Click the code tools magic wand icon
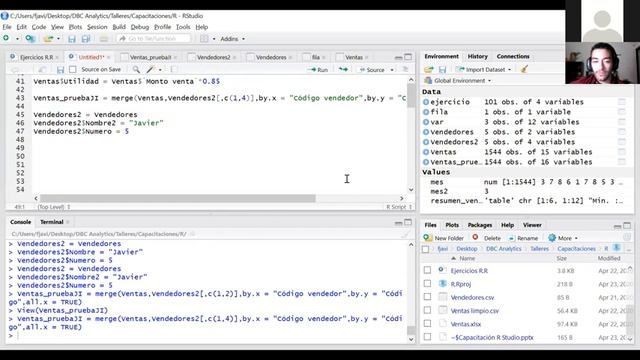640x360 pixels. pos(151,70)
